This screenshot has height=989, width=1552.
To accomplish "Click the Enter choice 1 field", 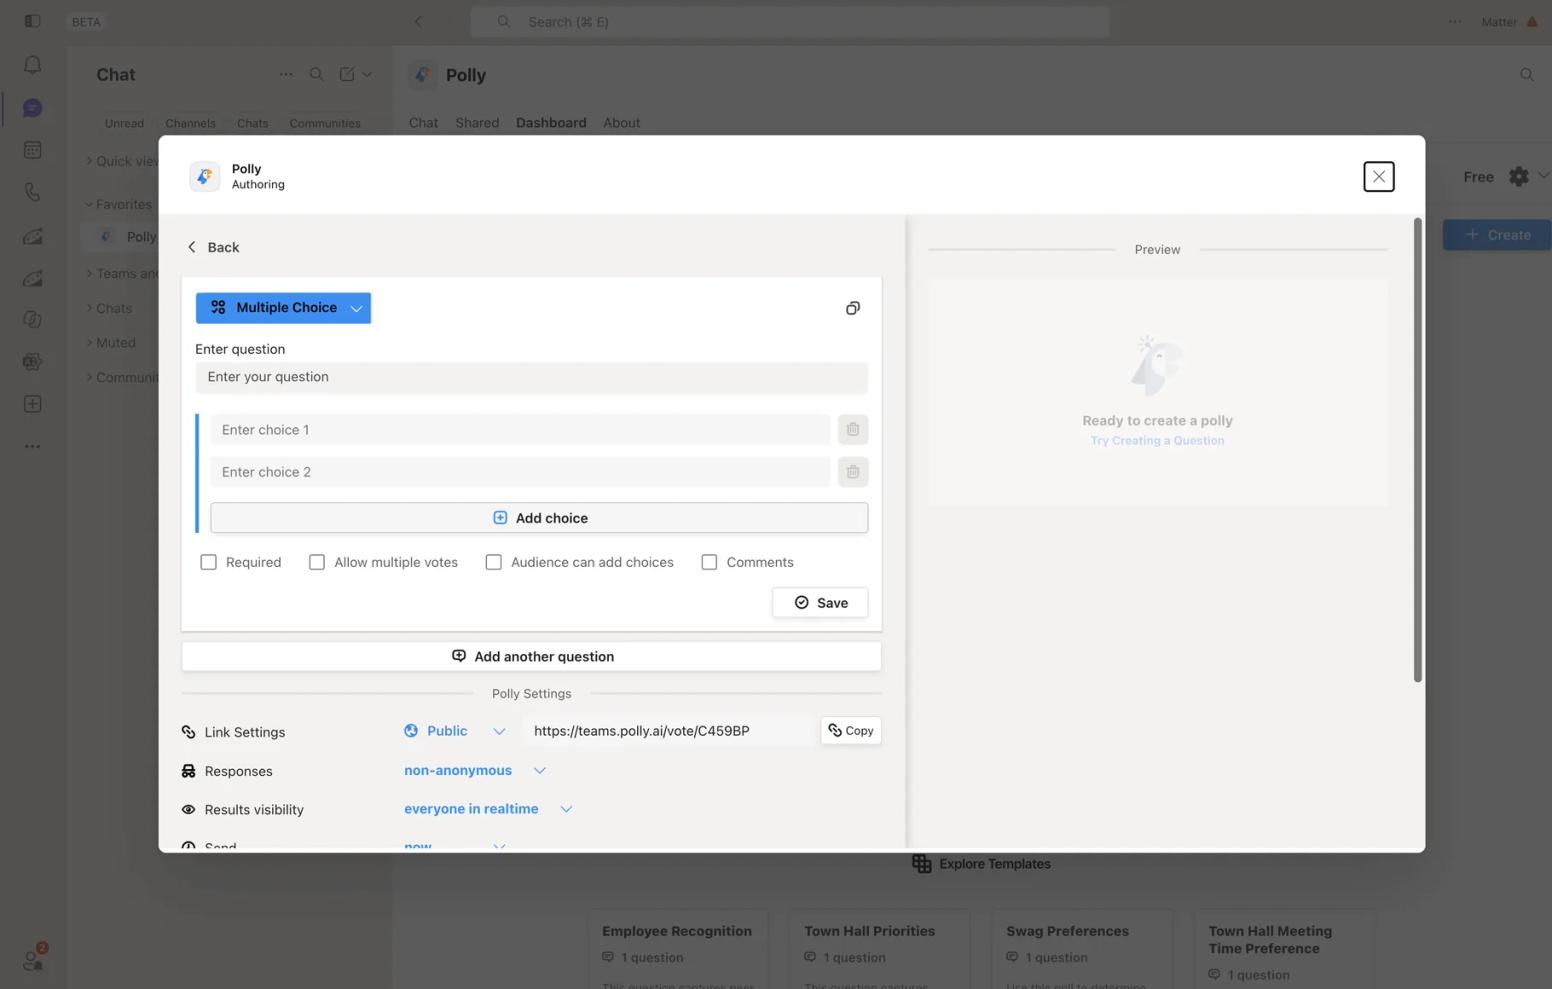I will [x=520, y=430].
